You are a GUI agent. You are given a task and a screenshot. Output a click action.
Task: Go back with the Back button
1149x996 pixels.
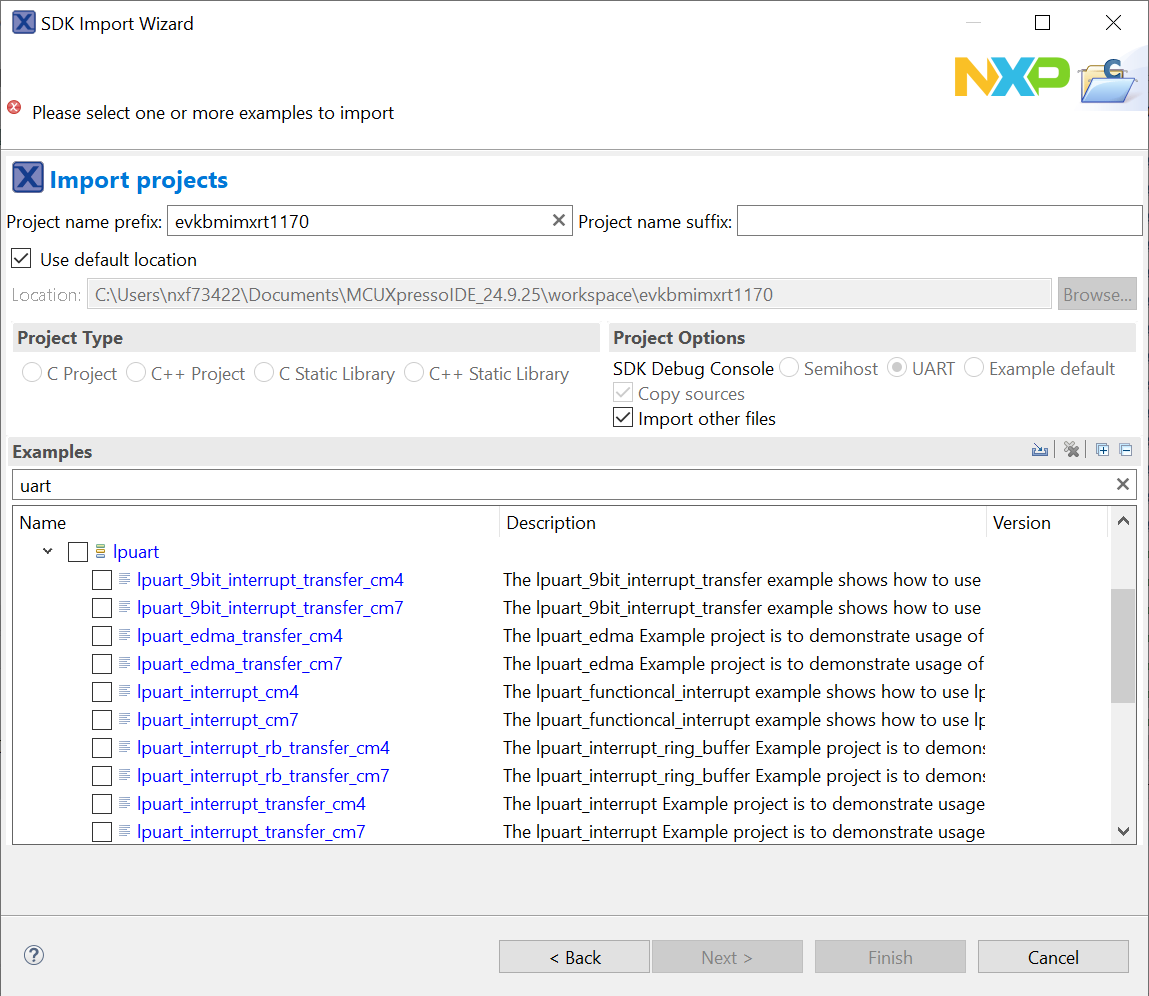tap(574, 957)
